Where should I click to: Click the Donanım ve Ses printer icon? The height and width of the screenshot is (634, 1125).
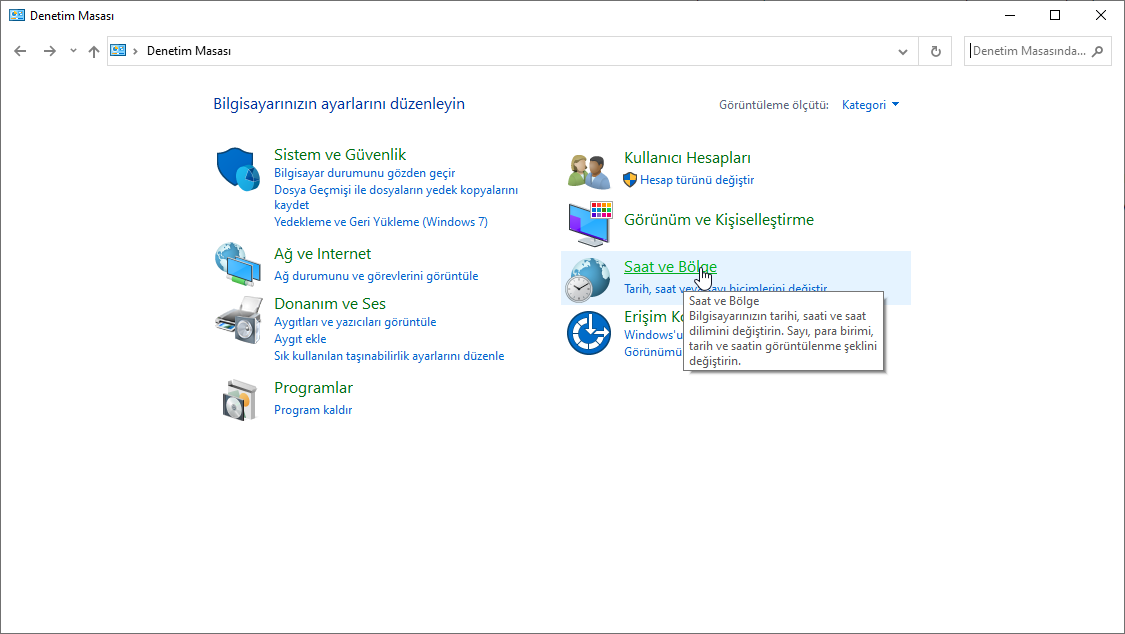point(238,319)
